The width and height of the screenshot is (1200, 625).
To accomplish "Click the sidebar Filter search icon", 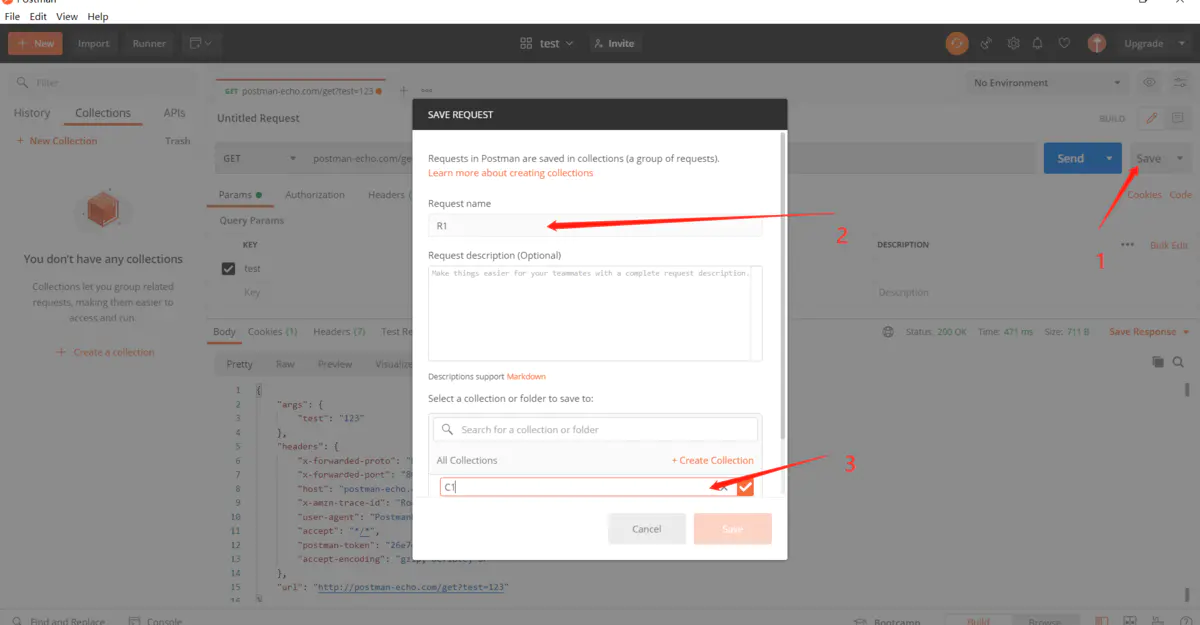I will pyautogui.click(x=23, y=83).
